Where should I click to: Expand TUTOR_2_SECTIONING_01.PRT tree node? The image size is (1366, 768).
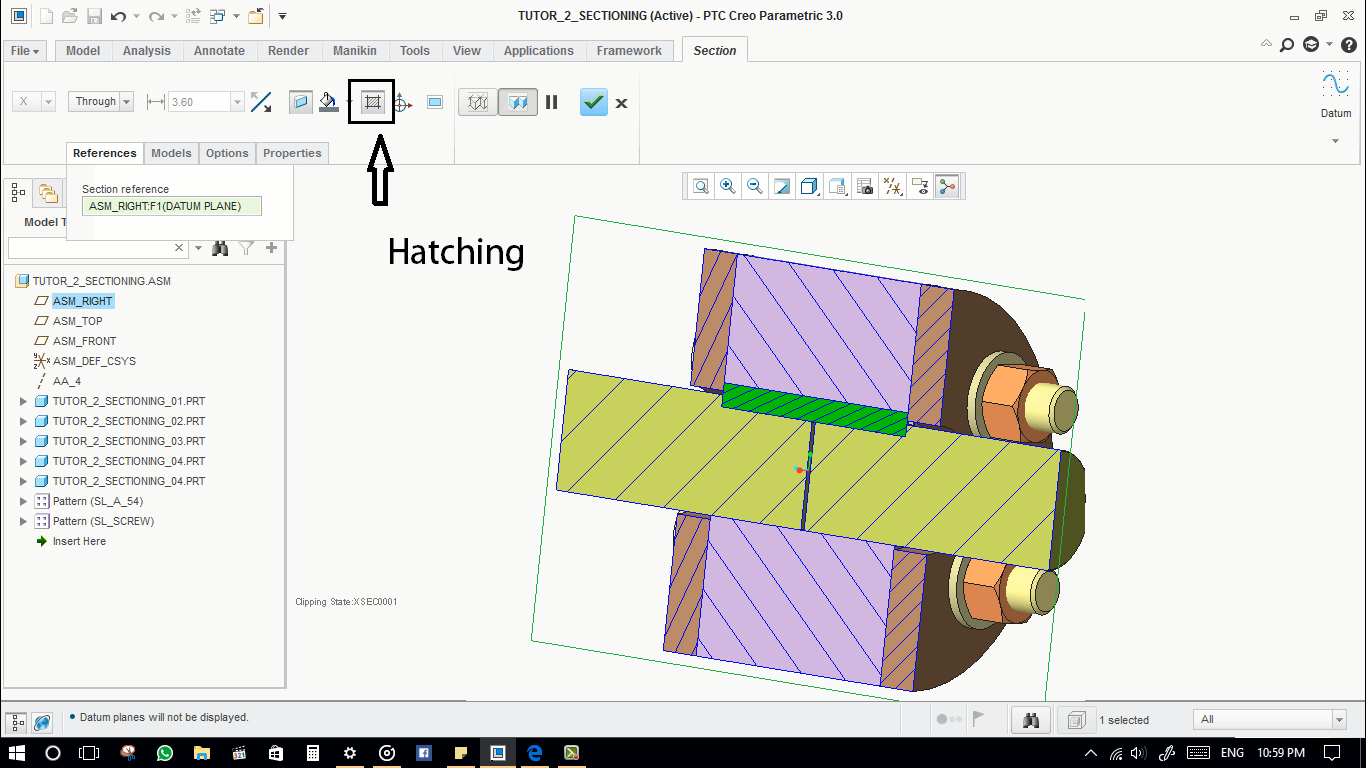(x=24, y=401)
